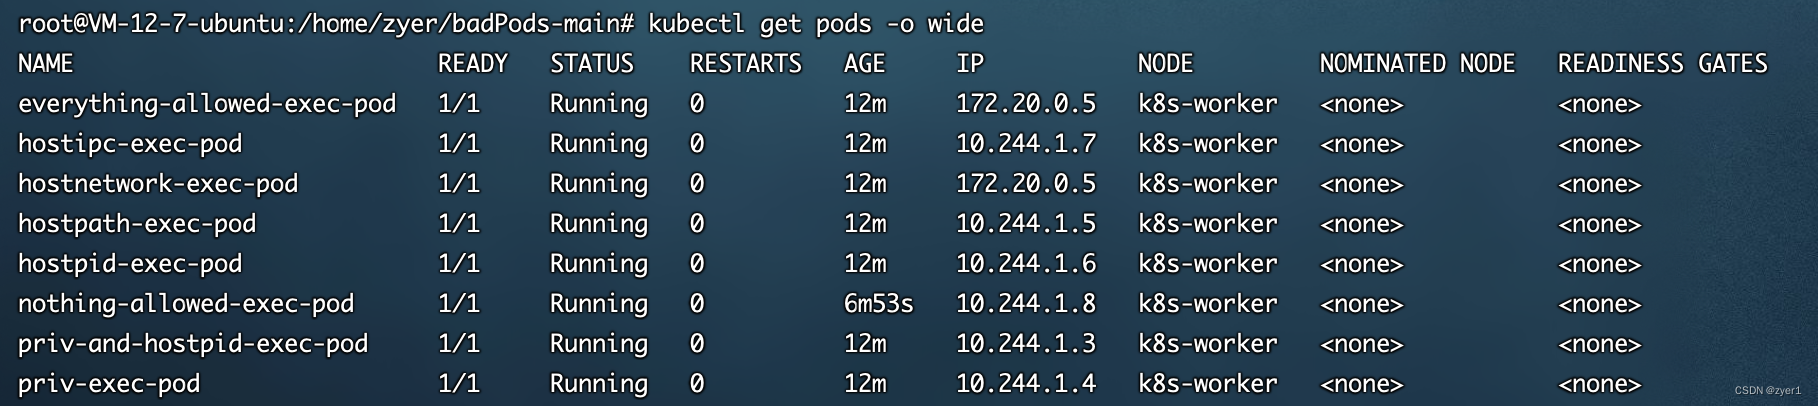Click the hostnetwork-exec-pod entry

click(158, 184)
